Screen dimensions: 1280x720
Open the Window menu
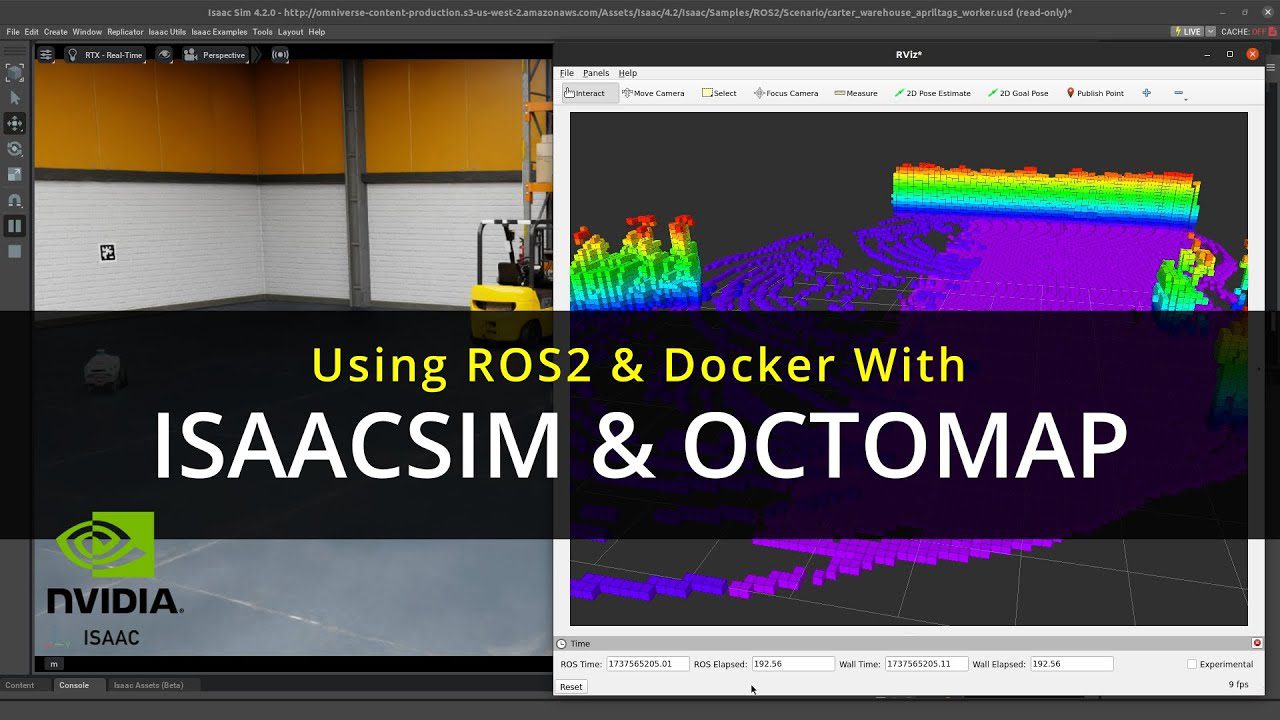(x=87, y=32)
